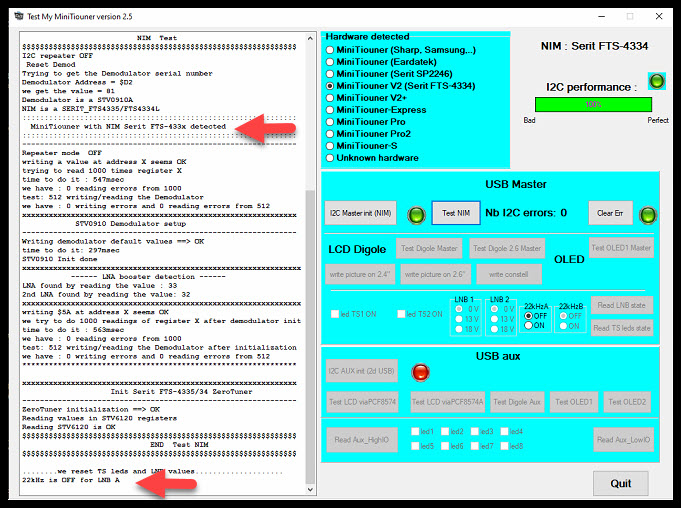The image size is (681, 508).
Task: Click Read TS leds state button
Action: click(x=622, y=328)
